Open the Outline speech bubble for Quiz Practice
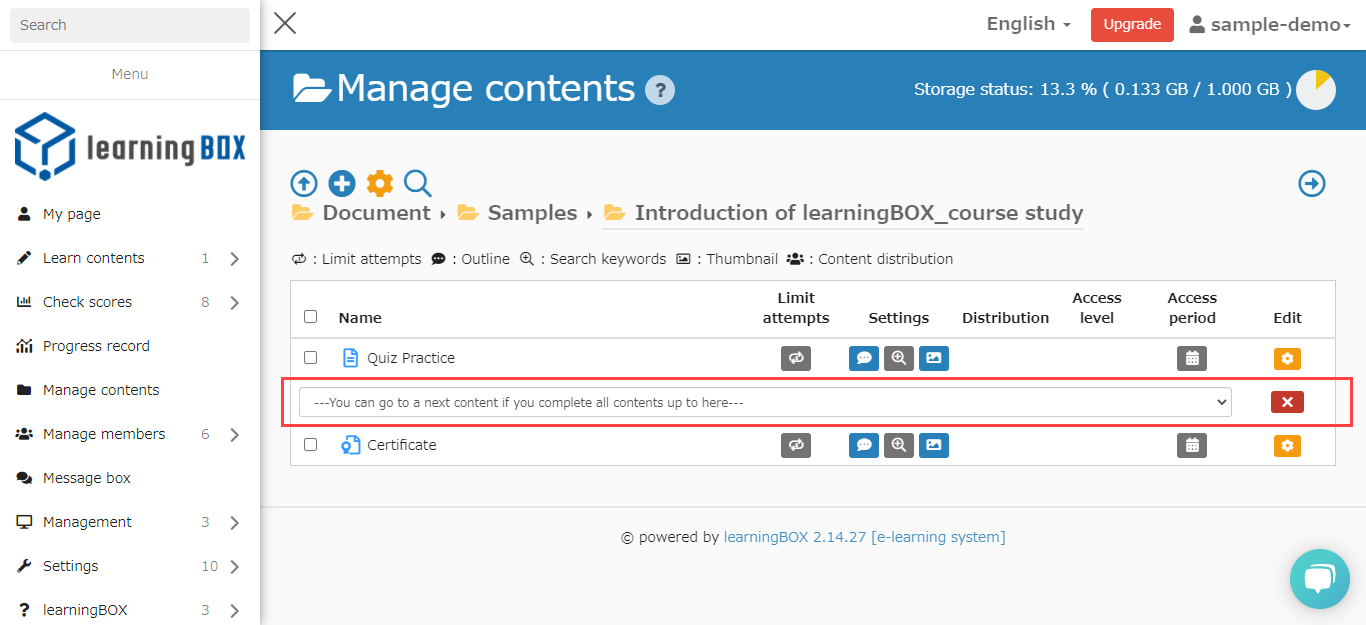 coord(864,358)
